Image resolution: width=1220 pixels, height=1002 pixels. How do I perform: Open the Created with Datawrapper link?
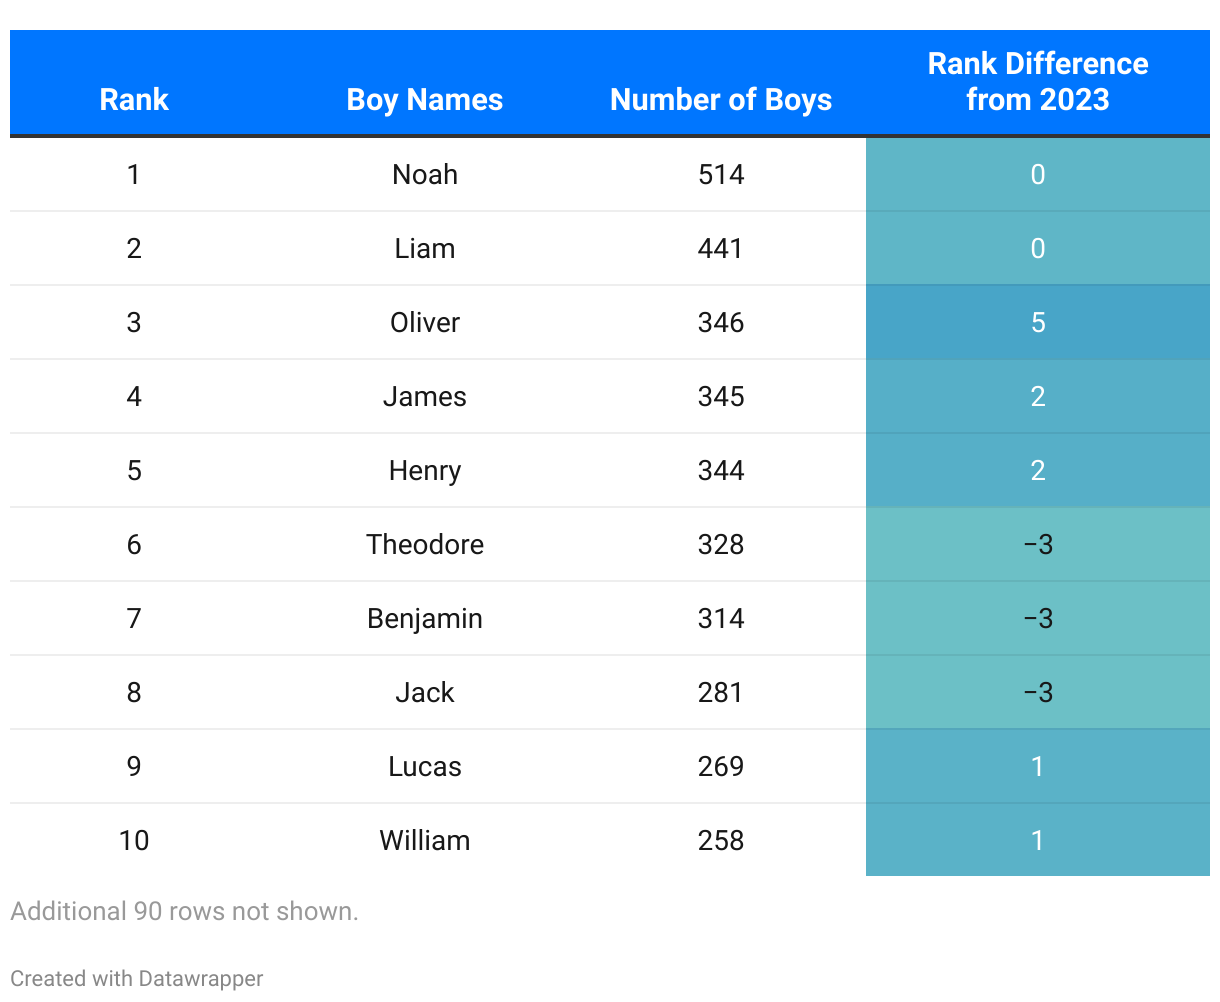(x=137, y=979)
